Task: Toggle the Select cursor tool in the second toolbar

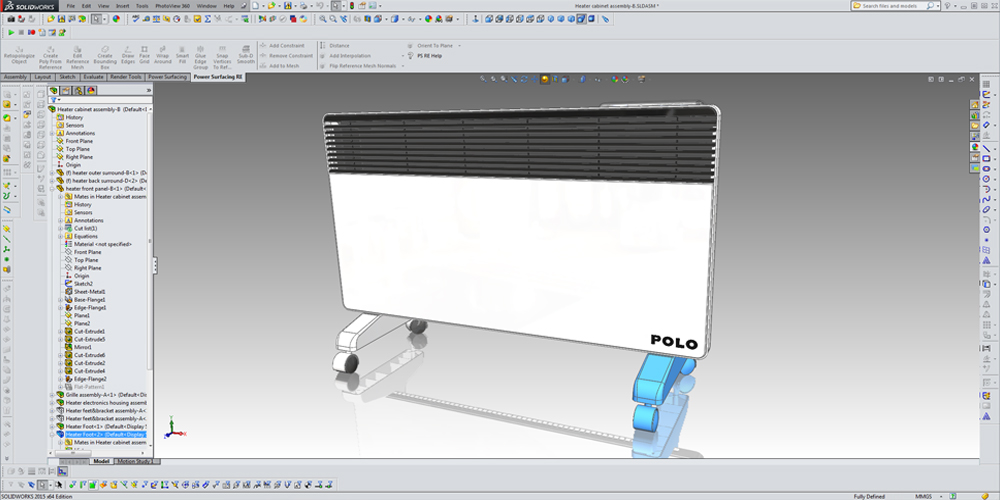Action: click(x=96, y=19)
